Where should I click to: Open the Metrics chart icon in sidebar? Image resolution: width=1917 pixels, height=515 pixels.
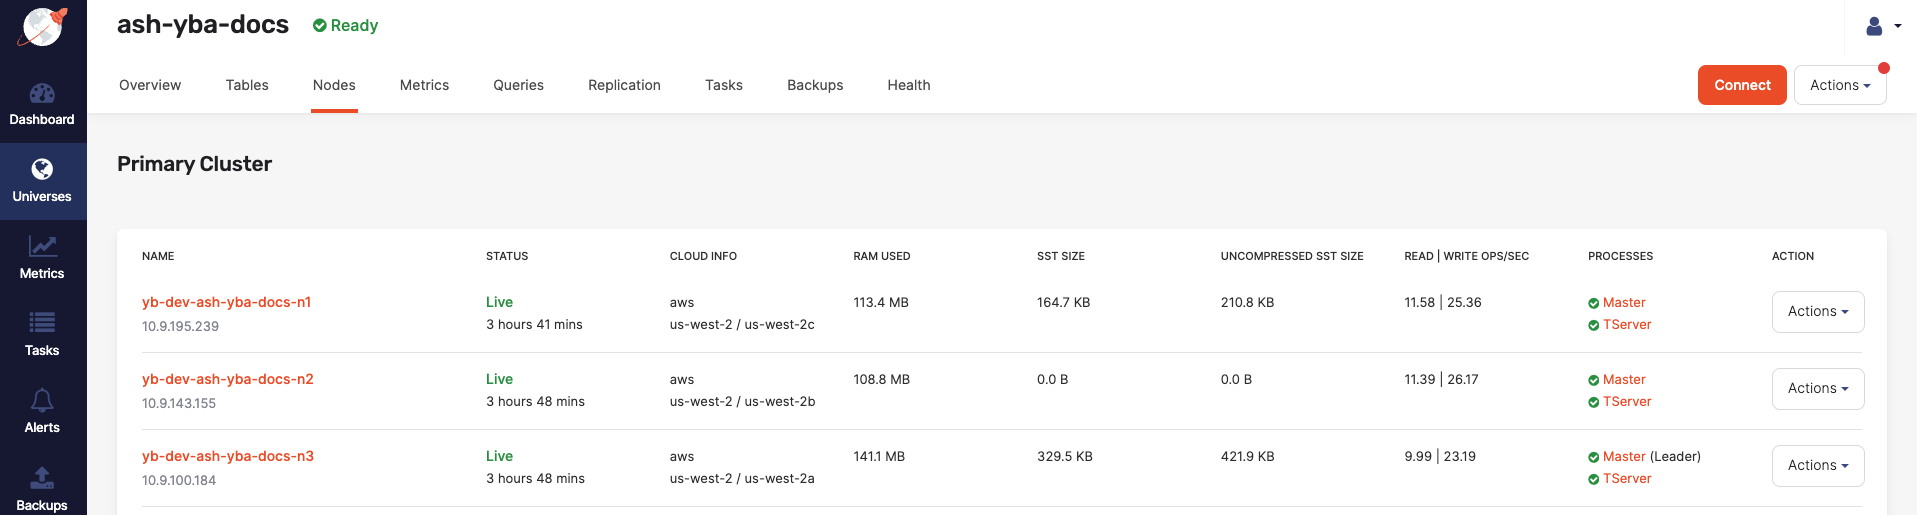[42, 246]
